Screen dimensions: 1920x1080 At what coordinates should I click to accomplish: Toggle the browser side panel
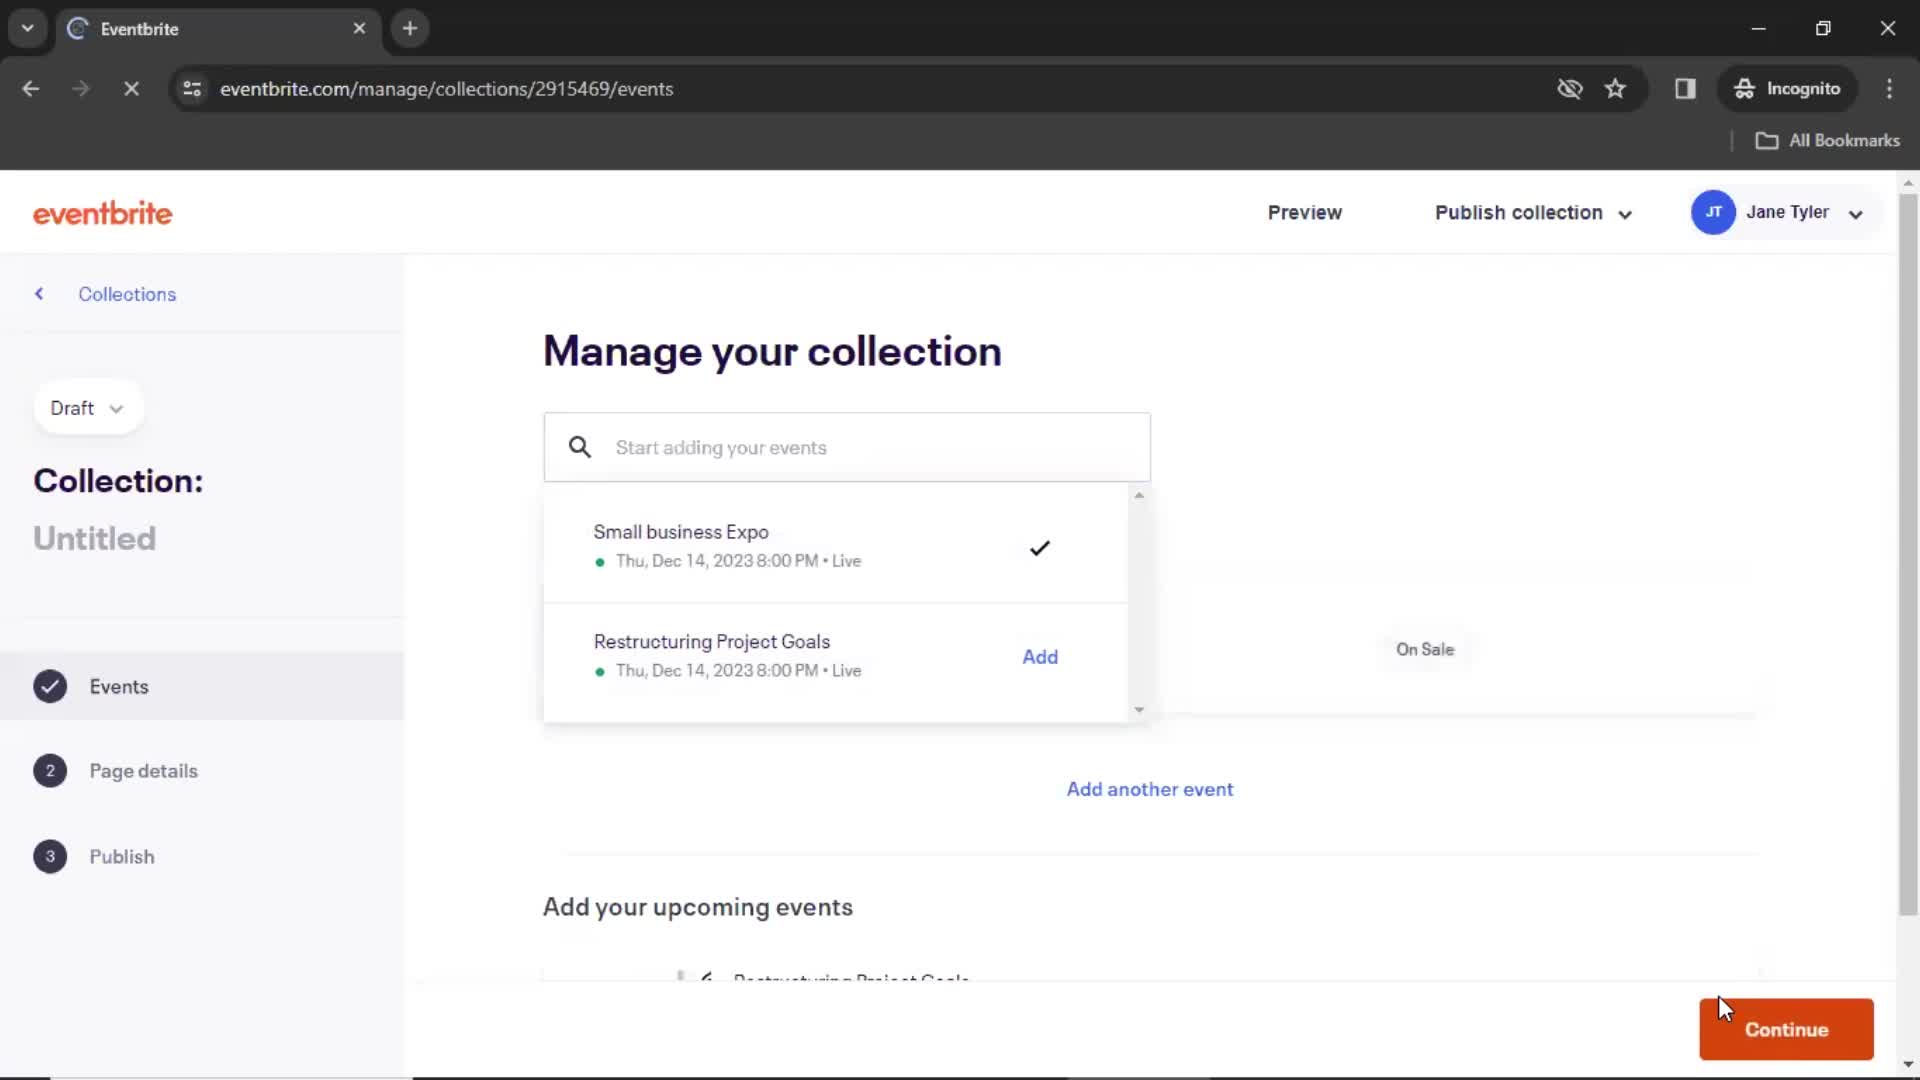click(x=1685, y=89)
